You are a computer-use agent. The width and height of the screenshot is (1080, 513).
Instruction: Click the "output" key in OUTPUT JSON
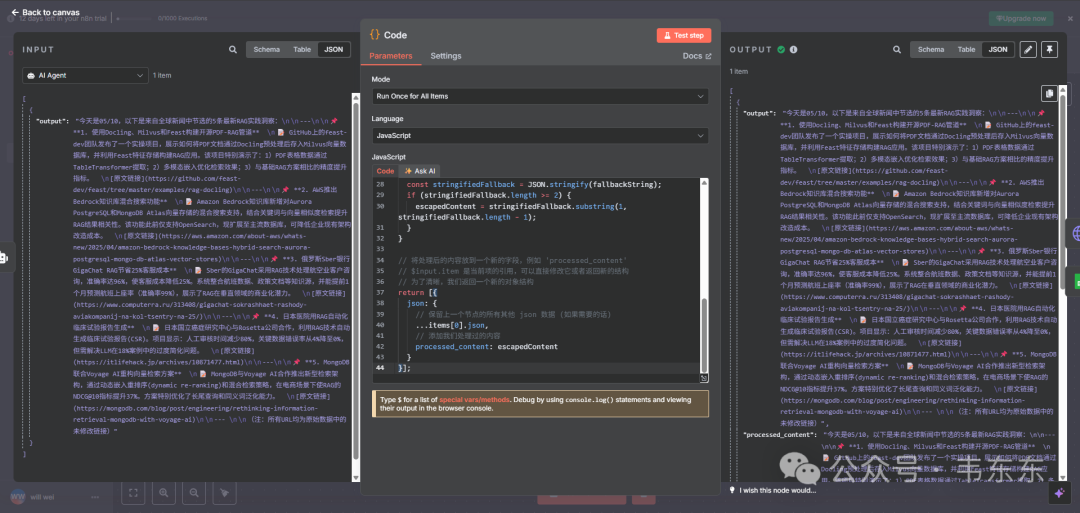pos(760,112)
